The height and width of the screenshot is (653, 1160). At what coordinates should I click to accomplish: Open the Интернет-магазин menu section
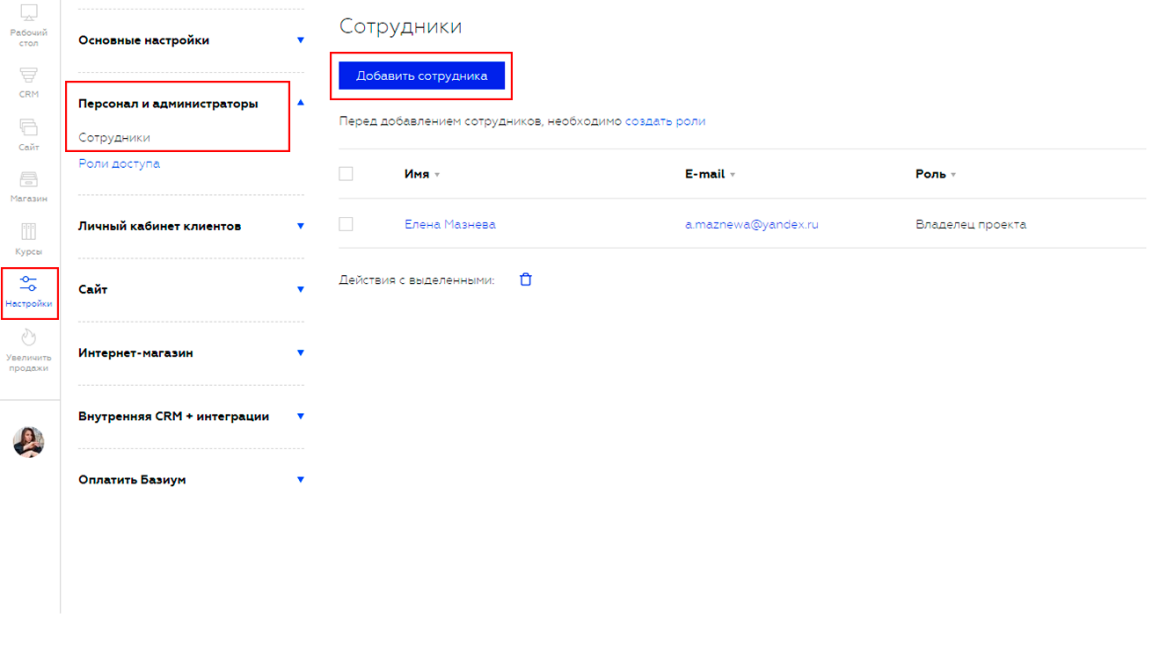pos(135,353)
